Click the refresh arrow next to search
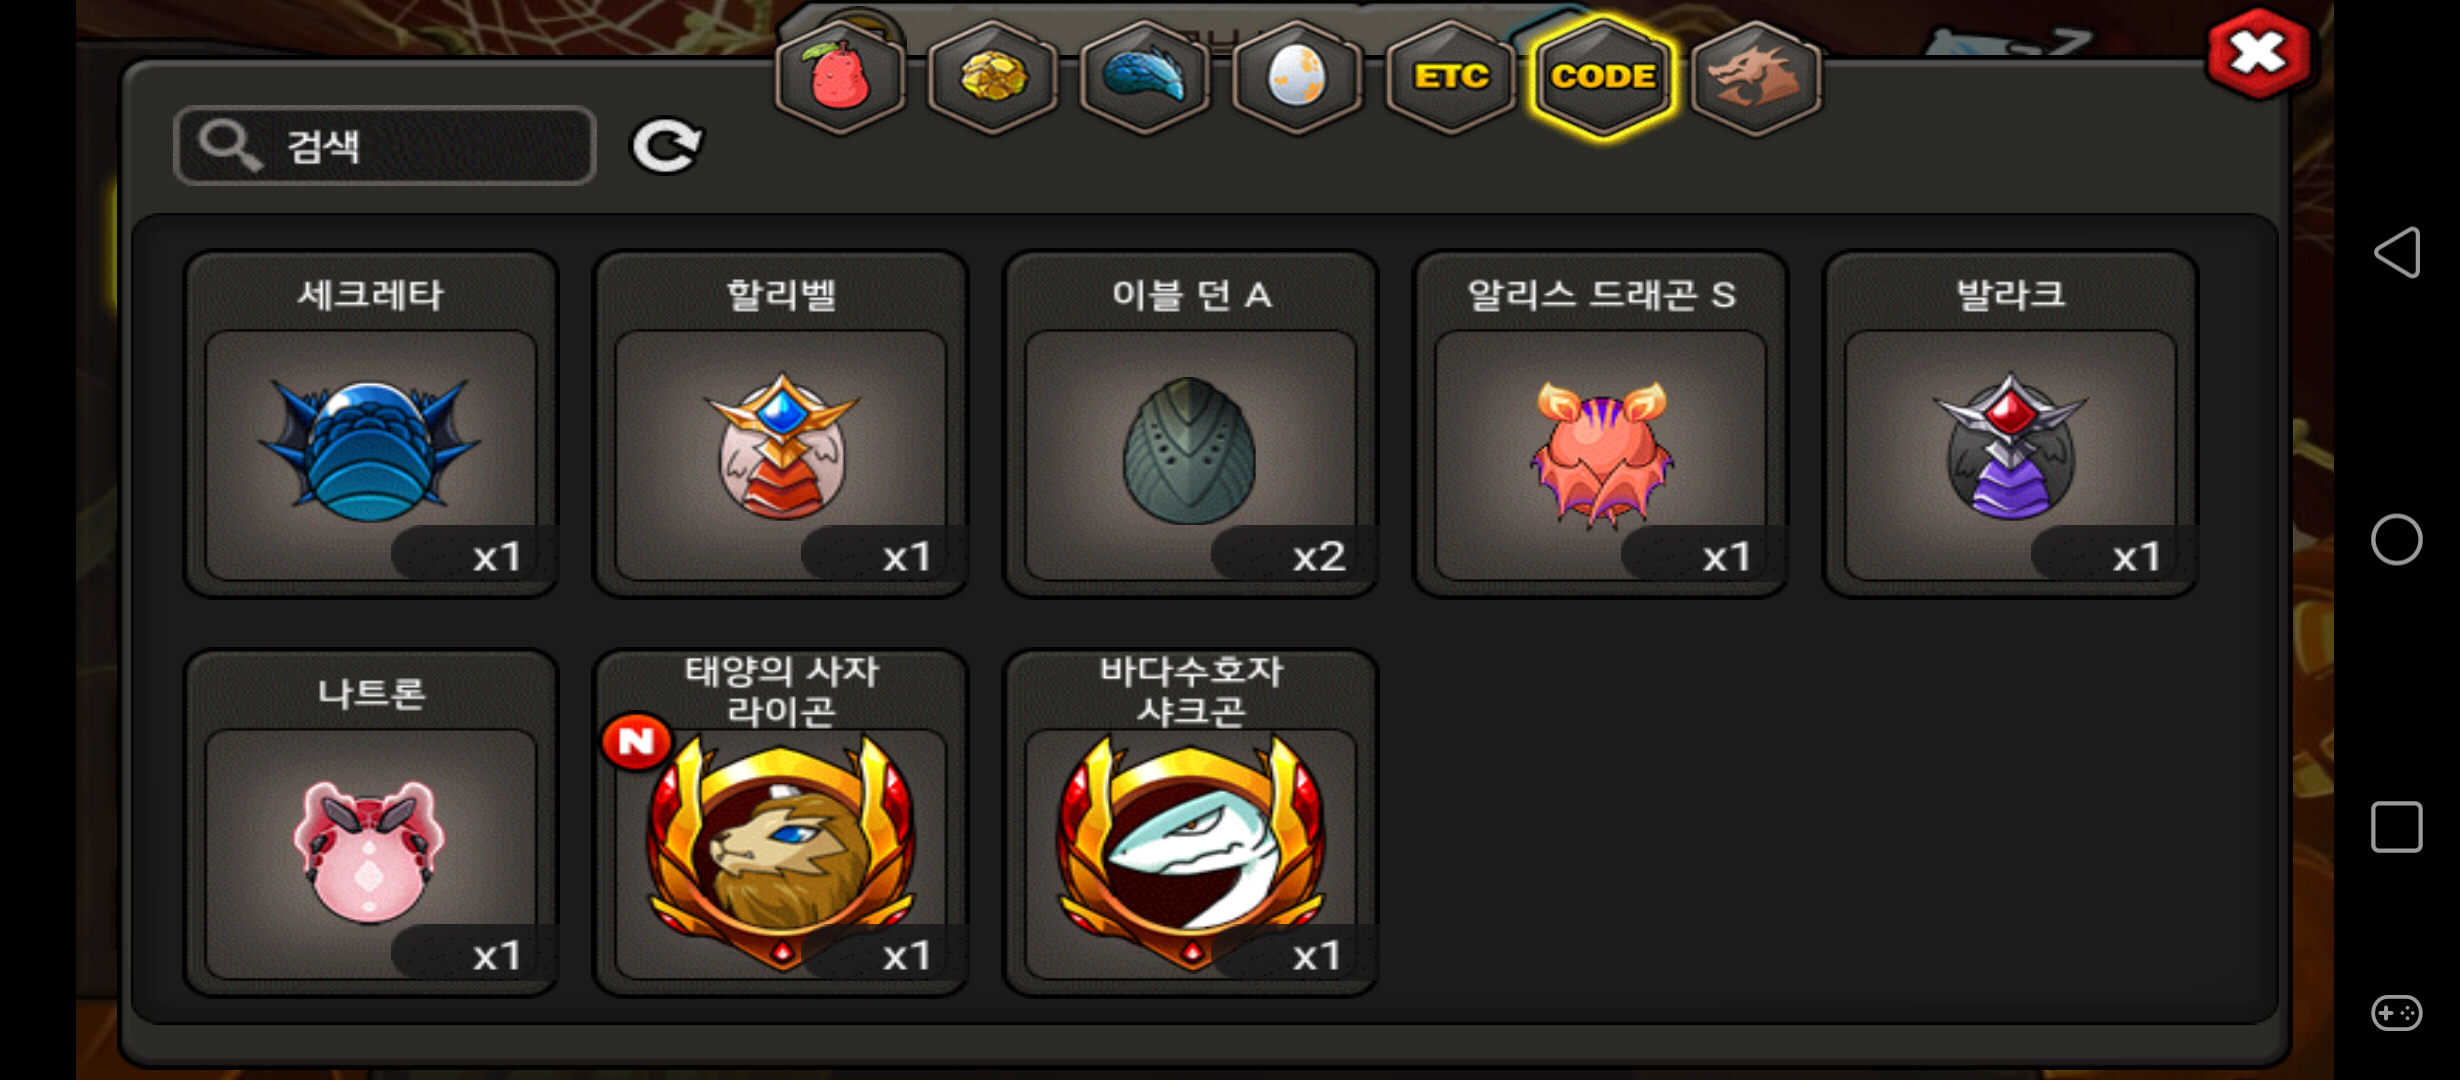The width and height of the screenshot is (2460, 1080). click(x=667, y=146)
